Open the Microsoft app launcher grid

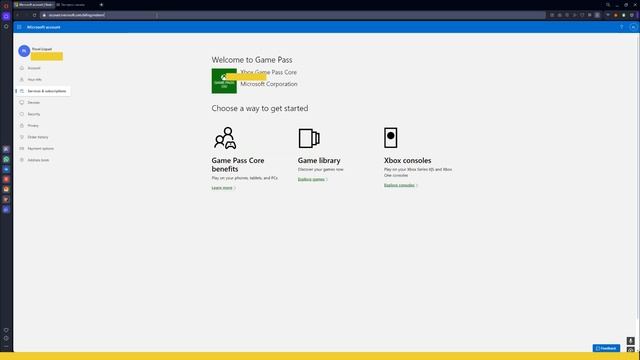click(19, 27)
